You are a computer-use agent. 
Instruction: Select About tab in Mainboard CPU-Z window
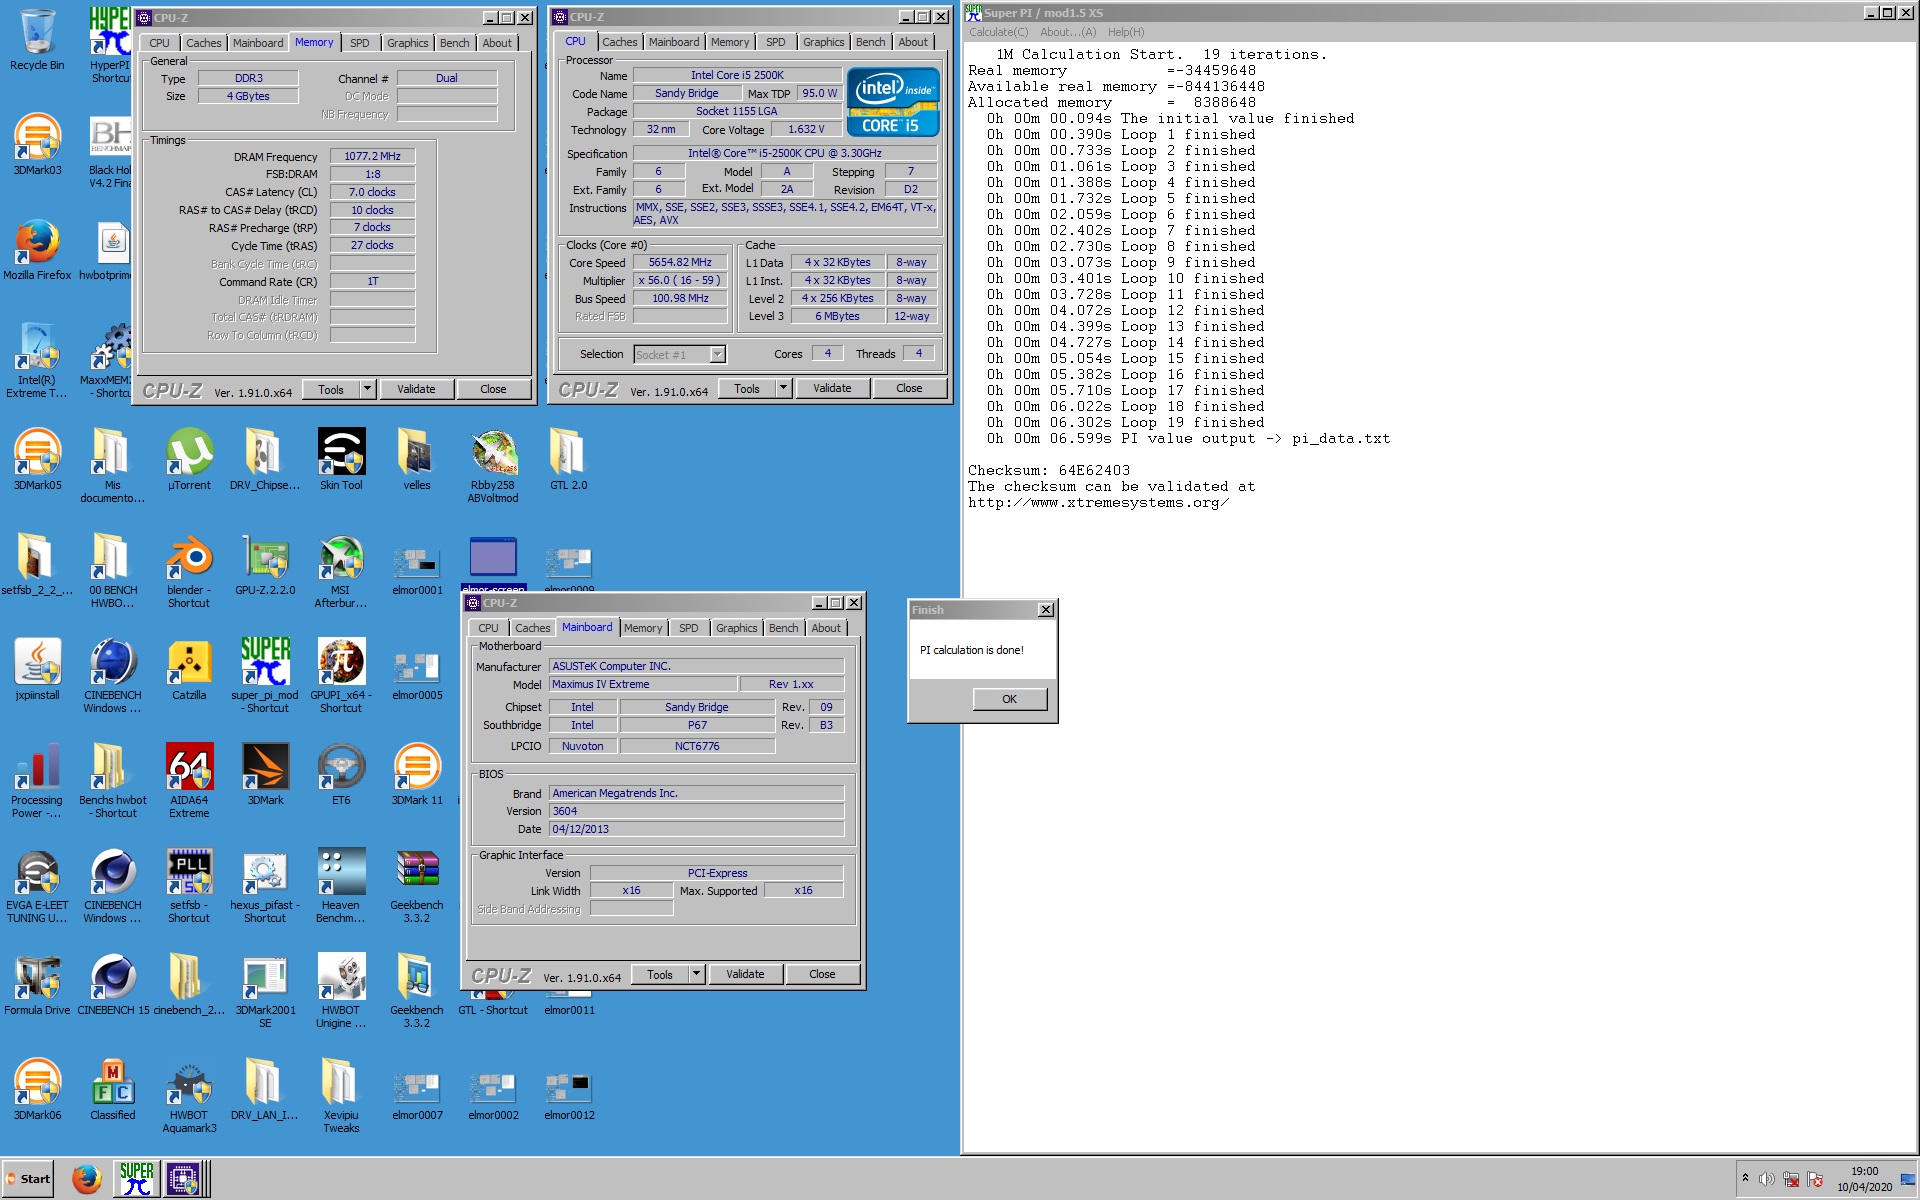coord(826,628)
